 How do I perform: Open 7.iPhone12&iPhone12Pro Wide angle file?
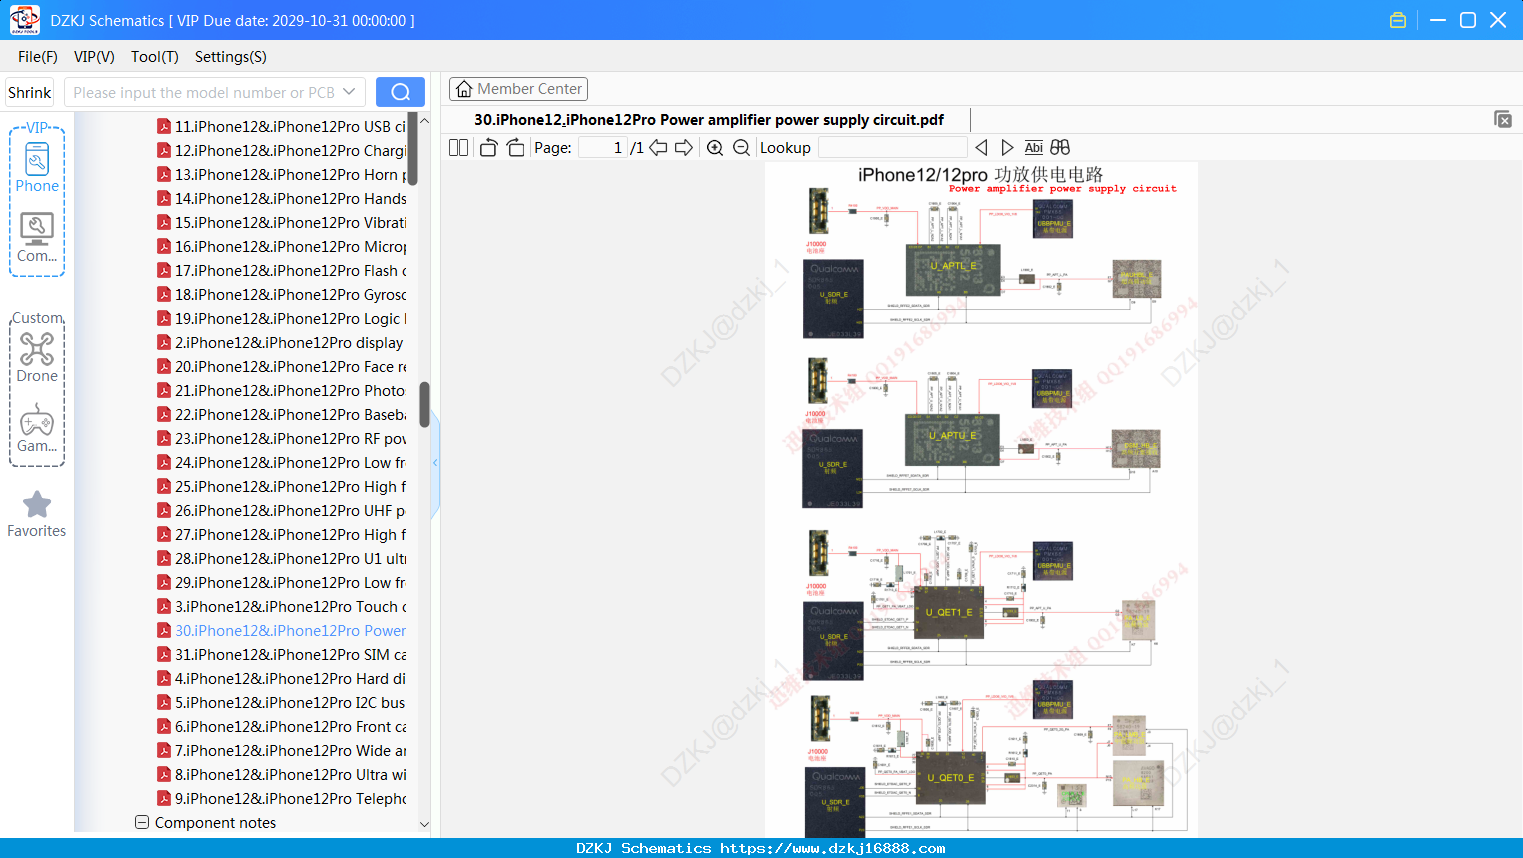click(x=290, y=750)
